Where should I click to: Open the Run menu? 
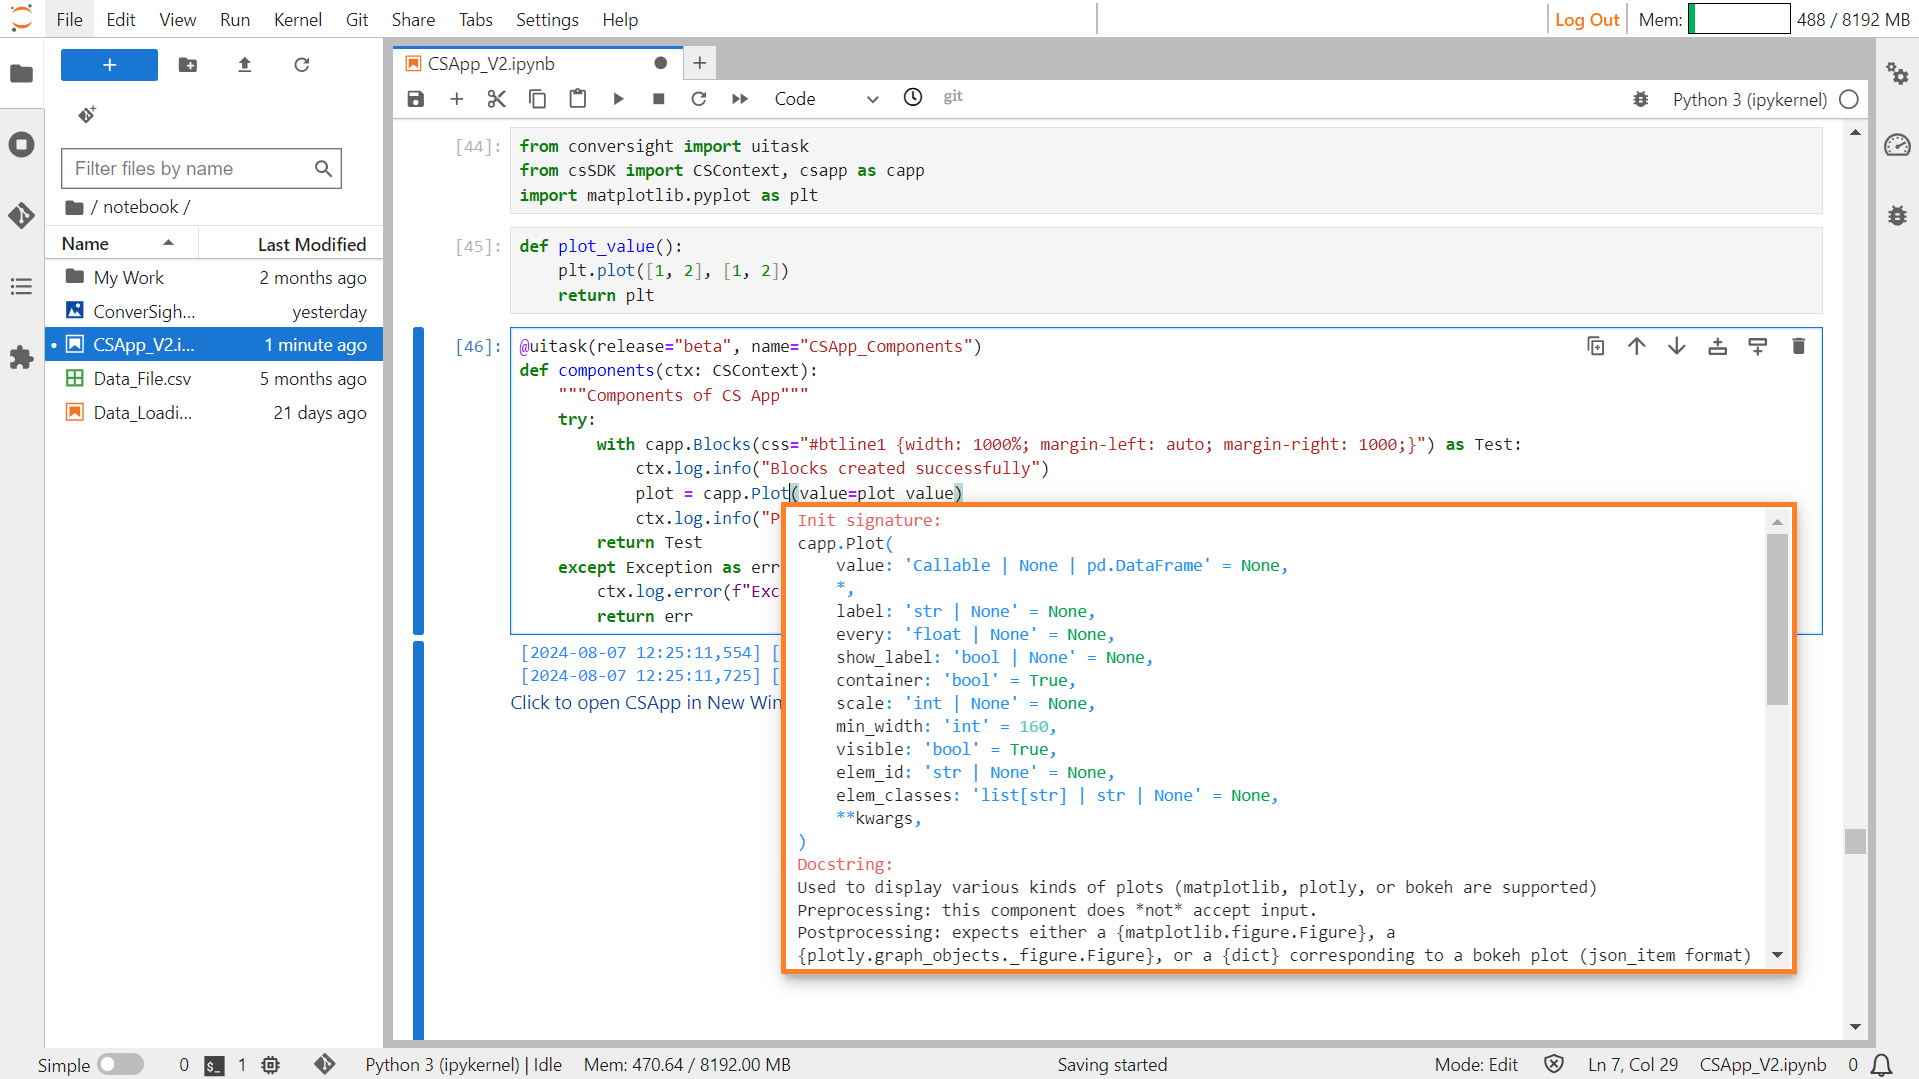(235, 19)
